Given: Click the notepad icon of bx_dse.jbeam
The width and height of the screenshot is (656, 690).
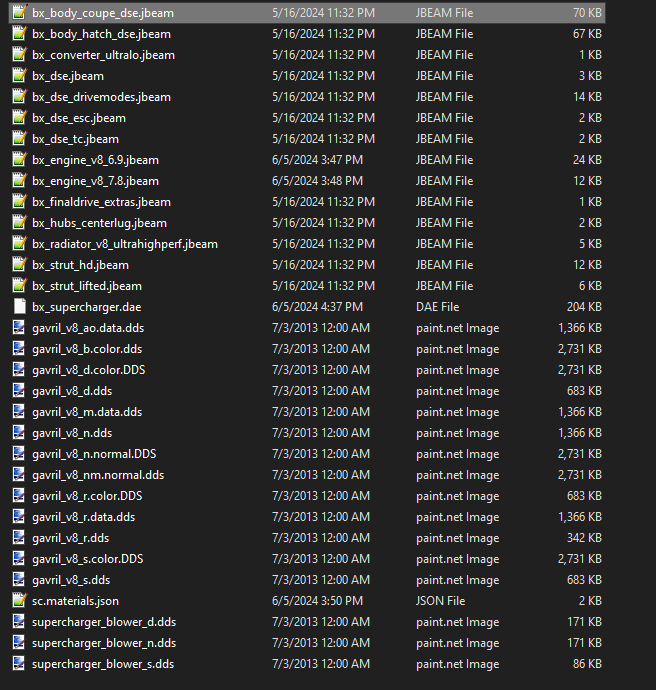Looking at the screenshot, I should click(19, 76).
